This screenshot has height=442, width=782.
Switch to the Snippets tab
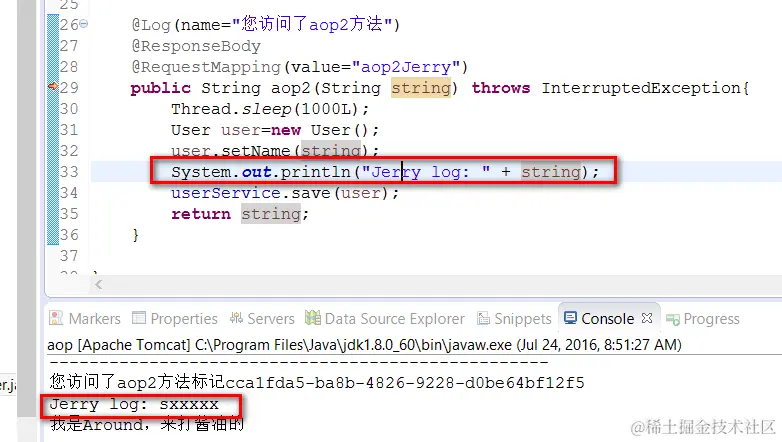[514, 318]
